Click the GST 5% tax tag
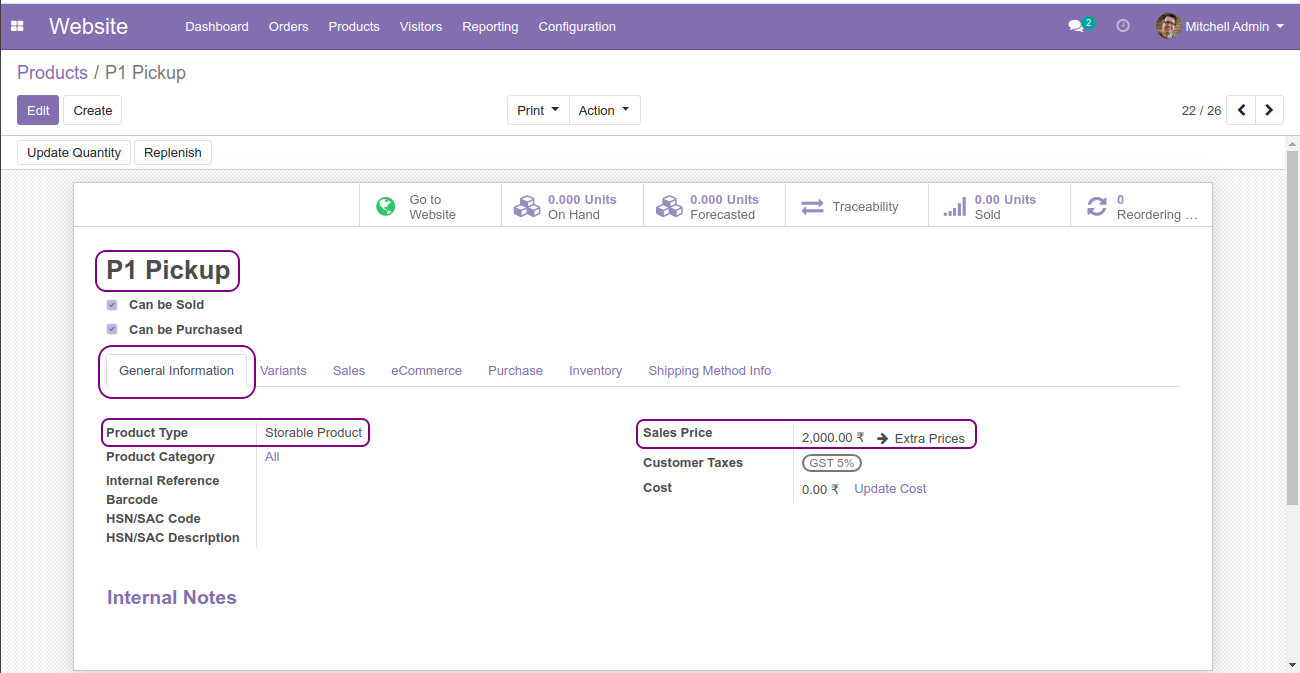This screenshot has height=673, width=1300. 832,463
